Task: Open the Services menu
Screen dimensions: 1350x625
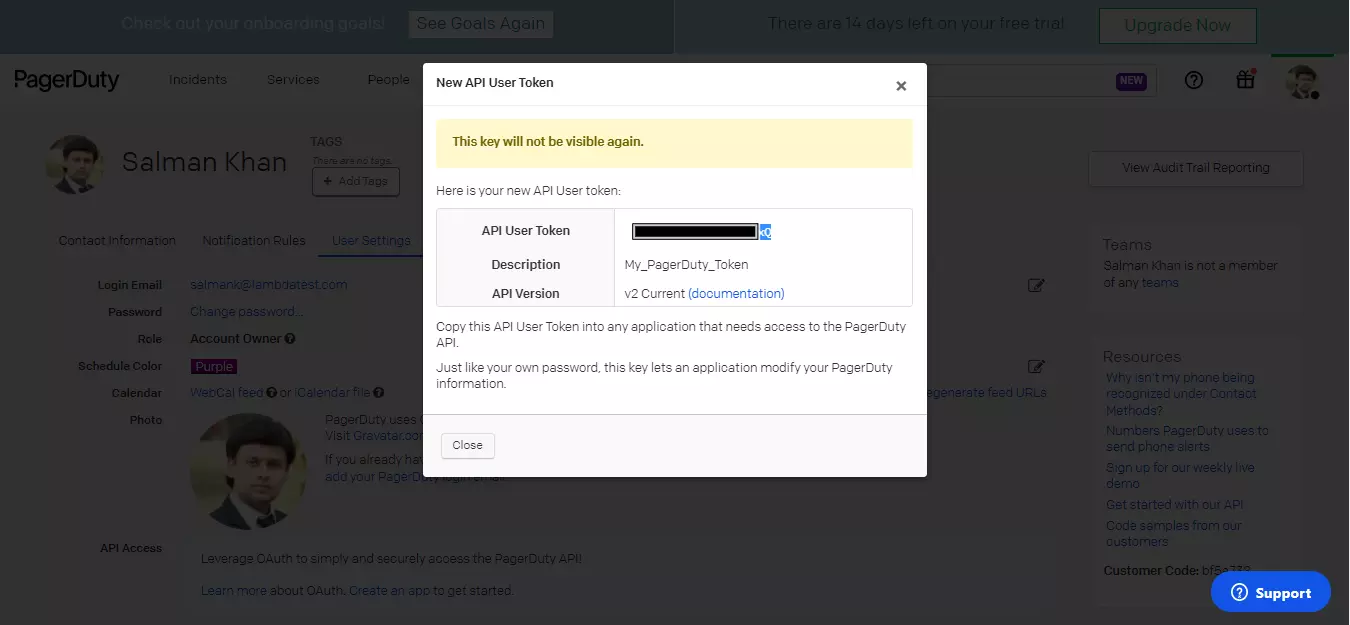Action: (293, 80)
